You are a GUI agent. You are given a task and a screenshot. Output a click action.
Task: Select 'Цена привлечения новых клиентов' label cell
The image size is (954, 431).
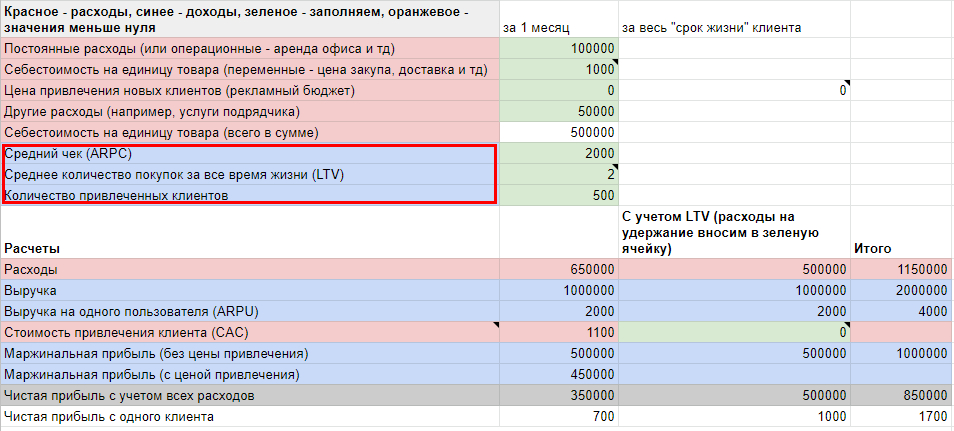coord(249,91)
